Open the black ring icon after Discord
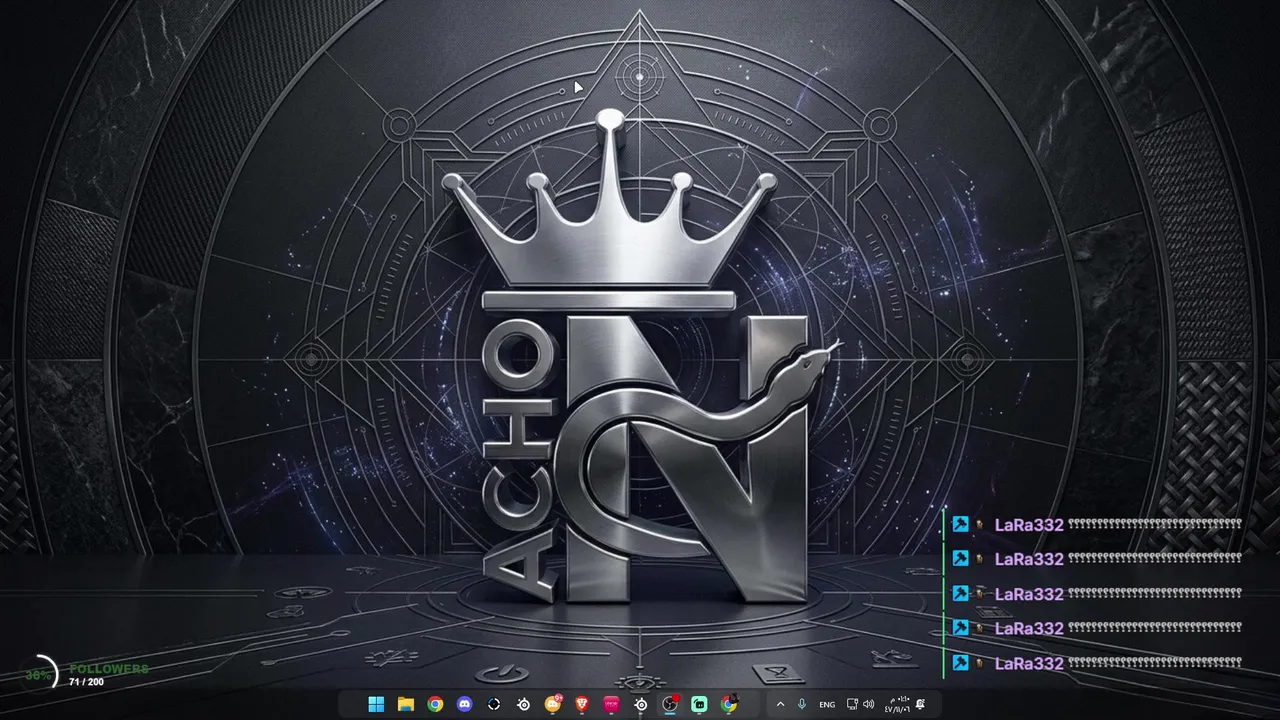Screen dimensions: 1280x720 click(494, 704)
